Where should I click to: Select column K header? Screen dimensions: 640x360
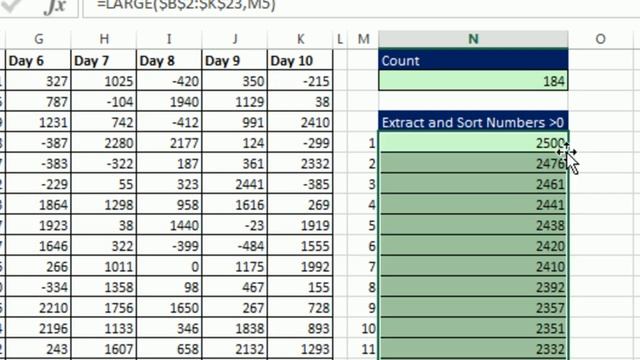pos(300,39)
